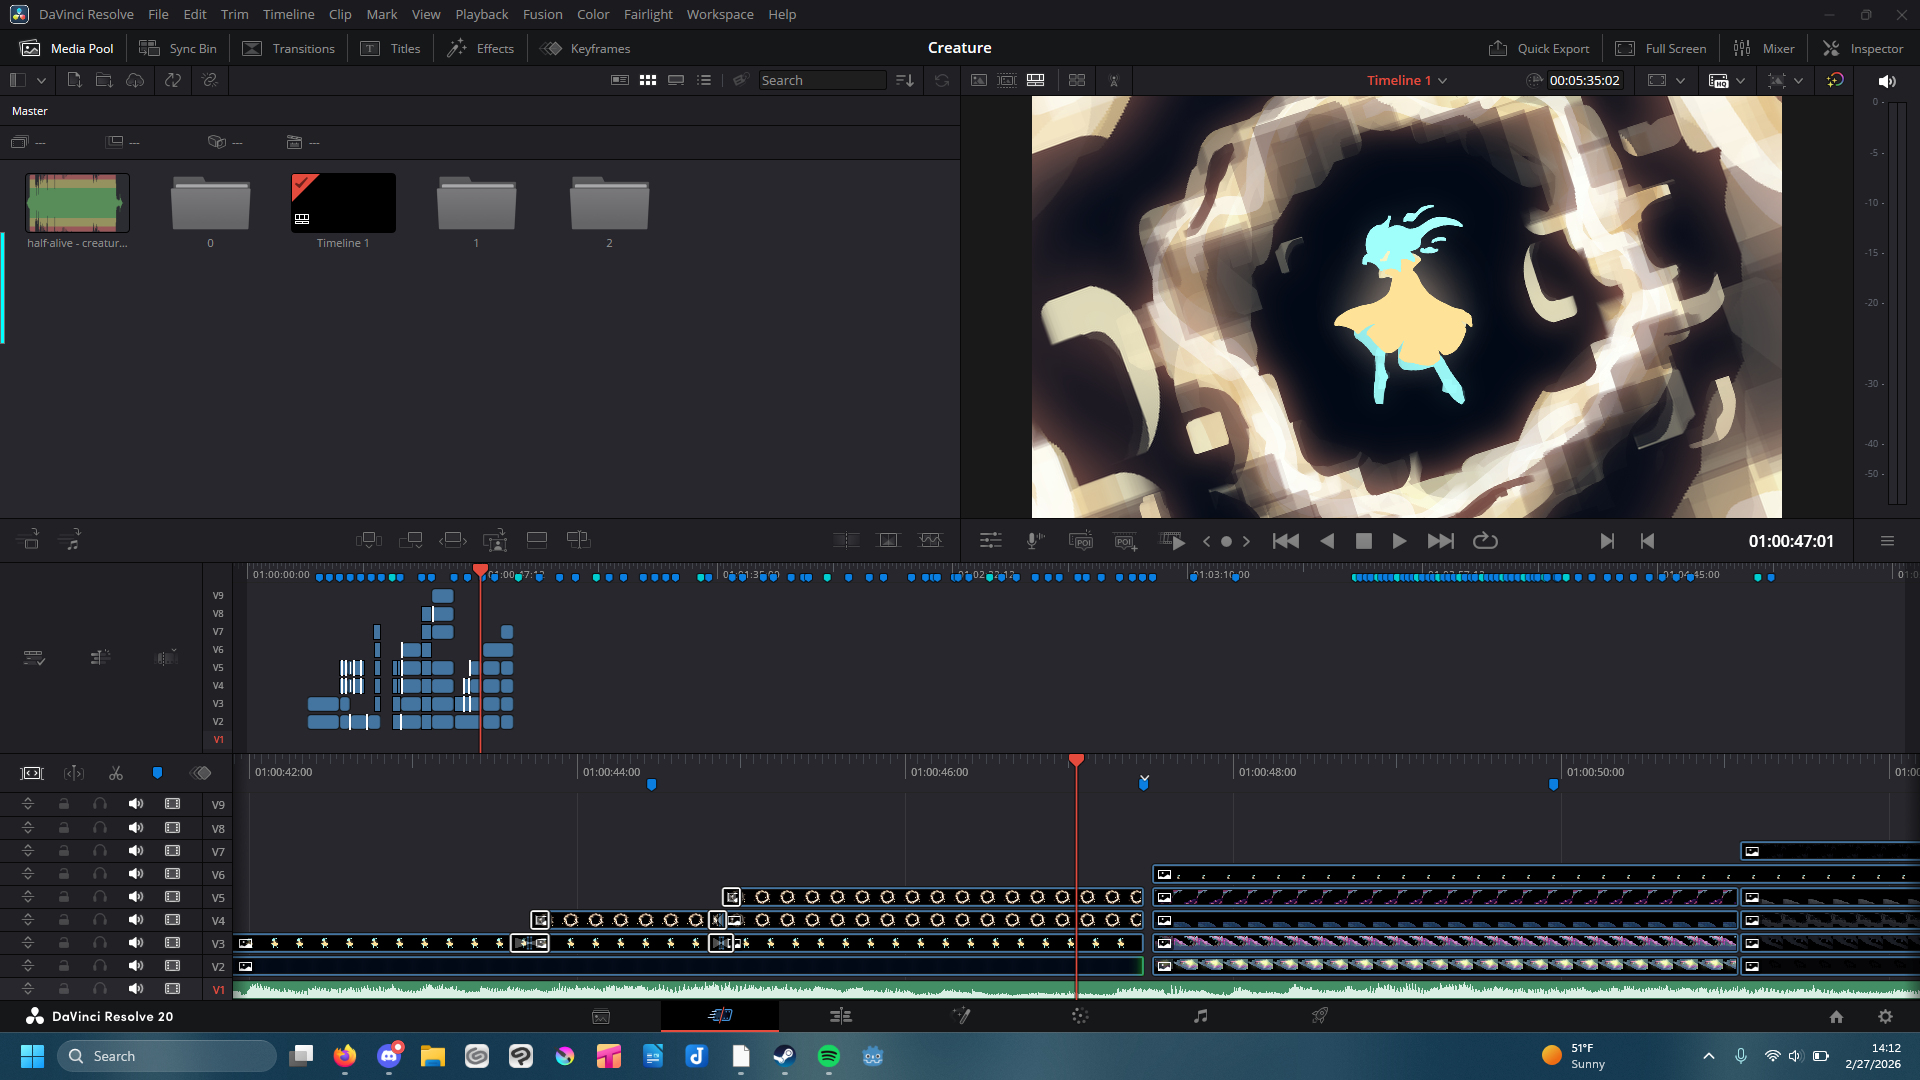This screenshot has height=1080, width=1920.
Task: Open the Inspector panel
Action: click(1863, 48)
